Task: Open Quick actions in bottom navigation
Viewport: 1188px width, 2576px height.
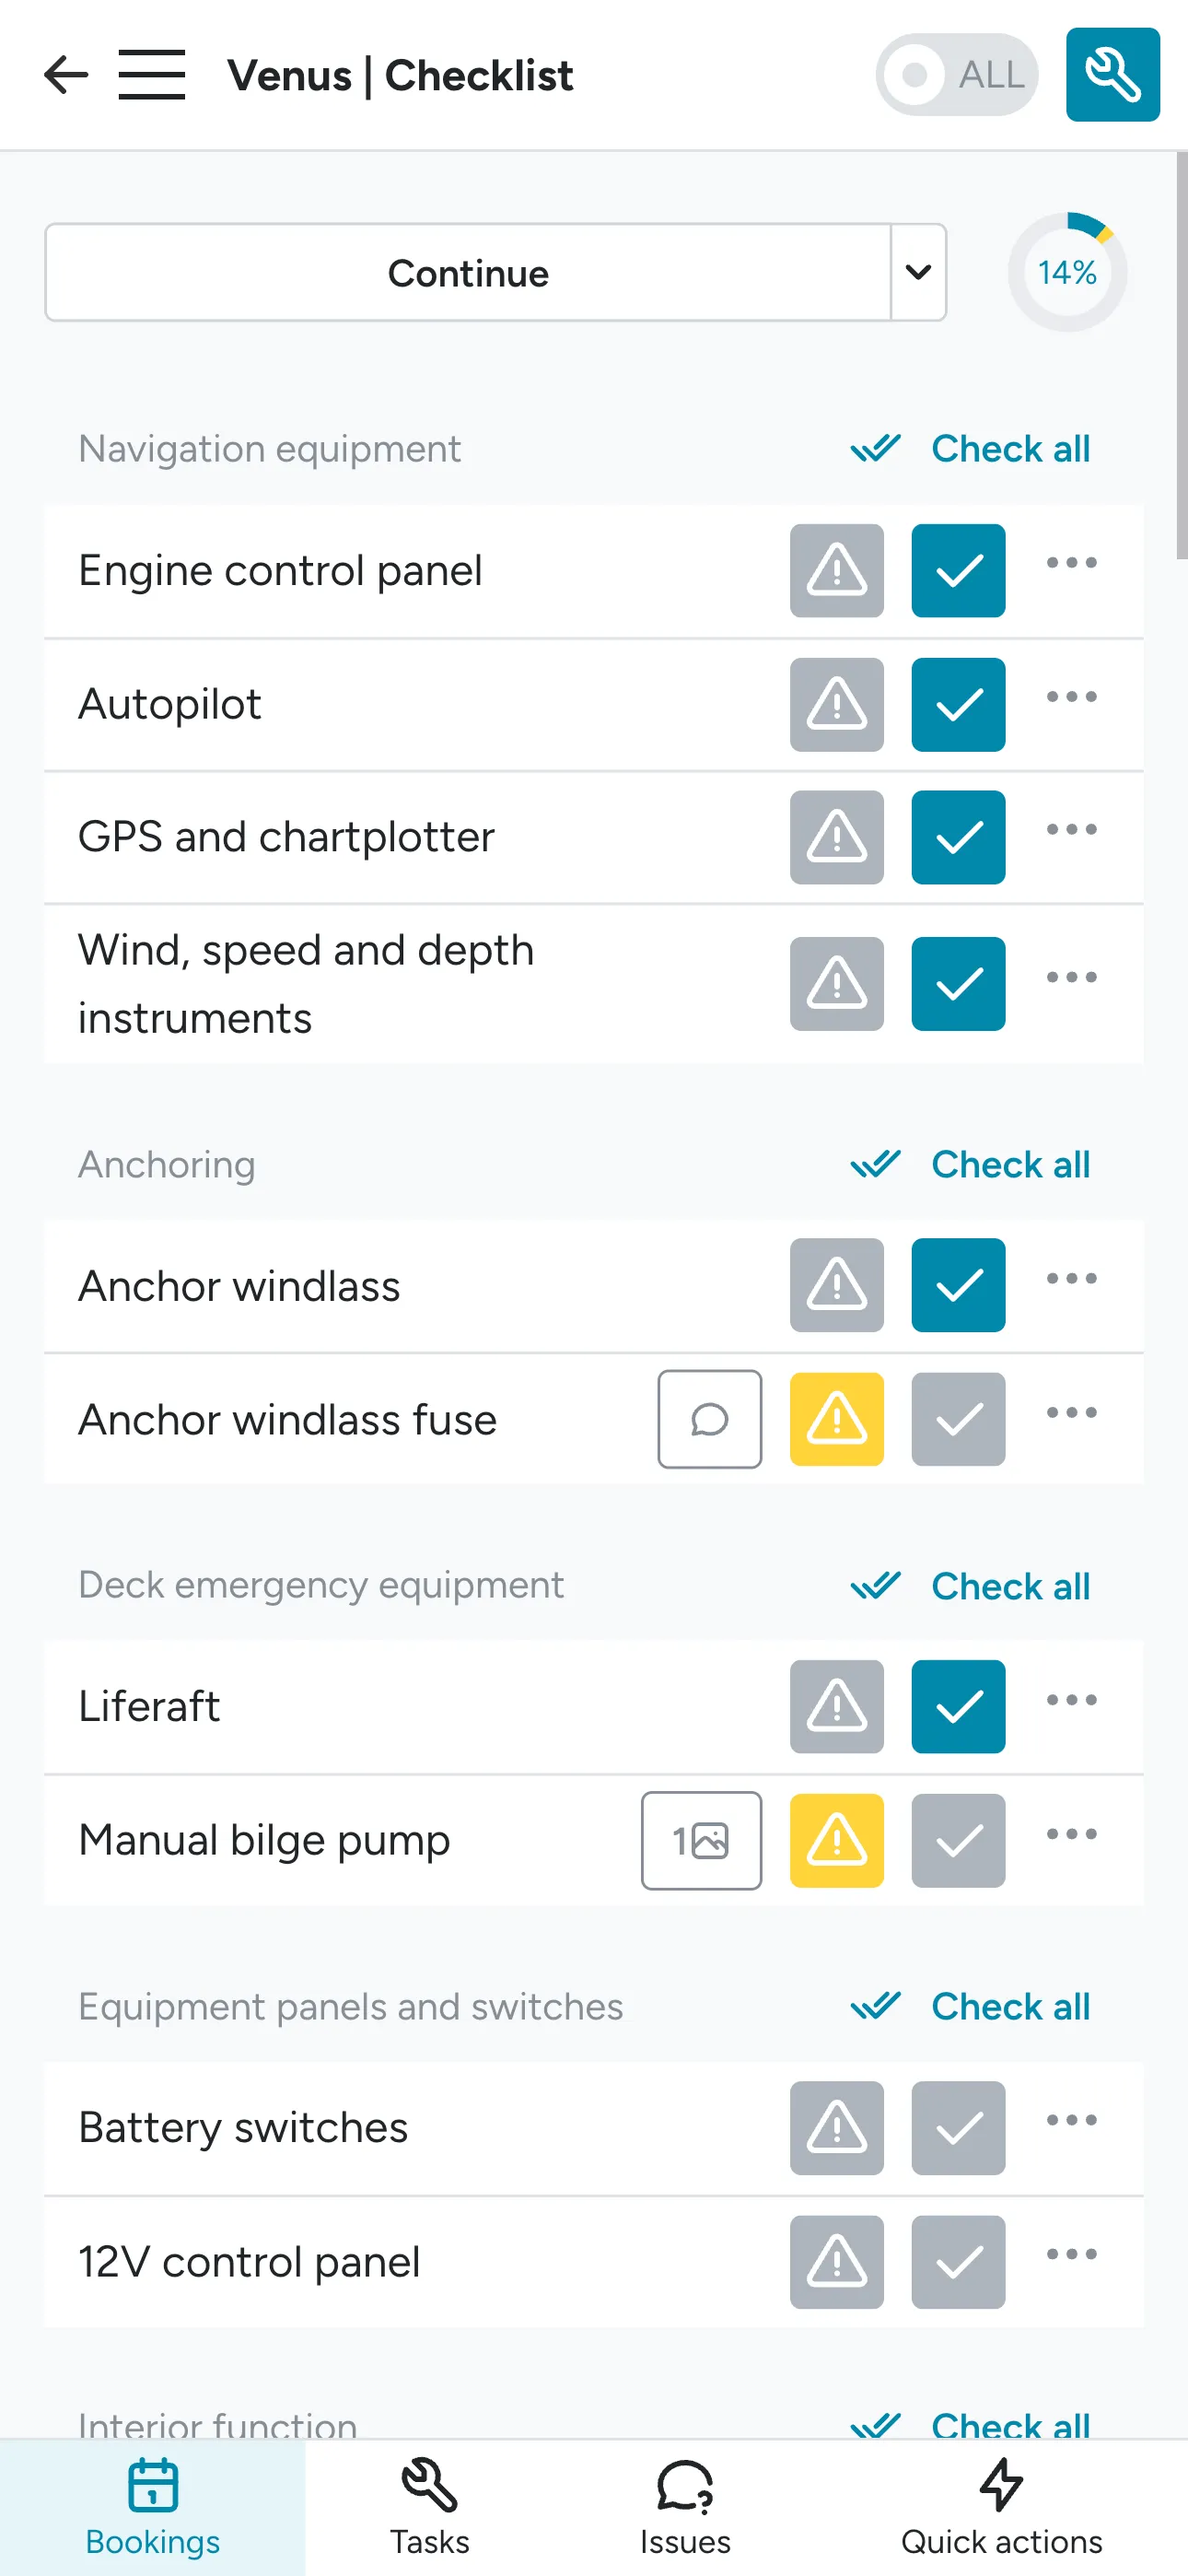Action: pos(1001,2510)
